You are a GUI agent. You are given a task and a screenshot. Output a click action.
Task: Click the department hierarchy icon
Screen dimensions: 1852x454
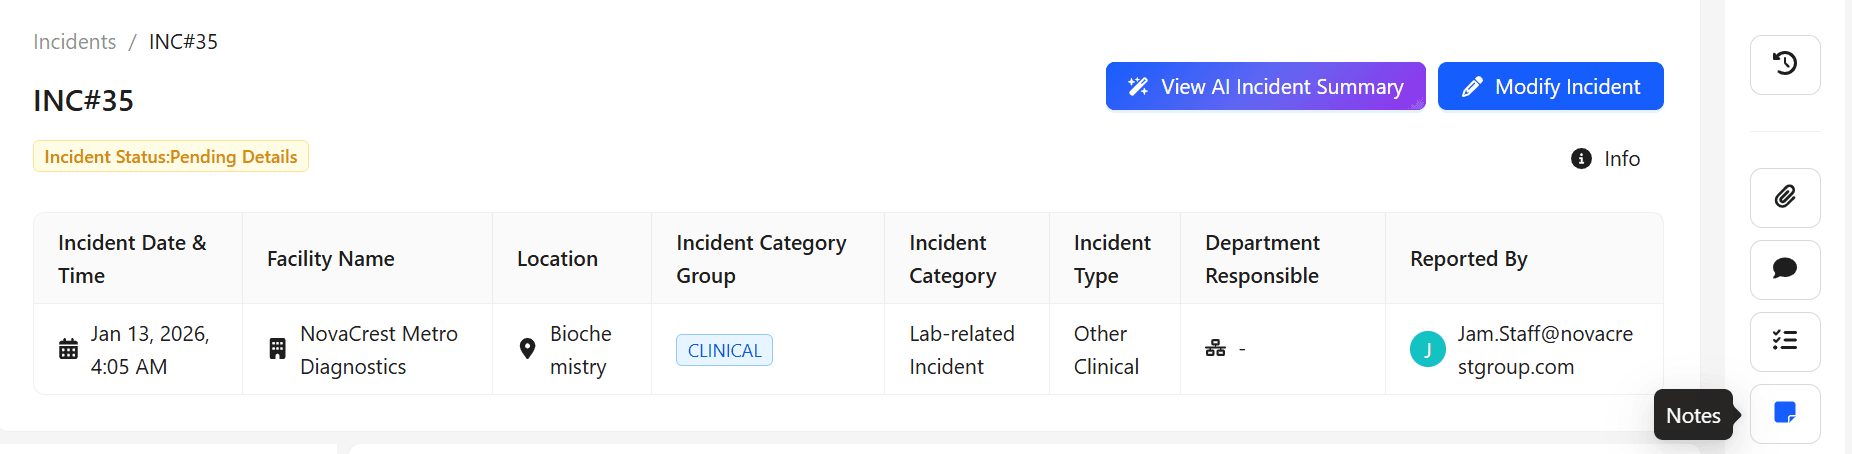pos(1215,349)
